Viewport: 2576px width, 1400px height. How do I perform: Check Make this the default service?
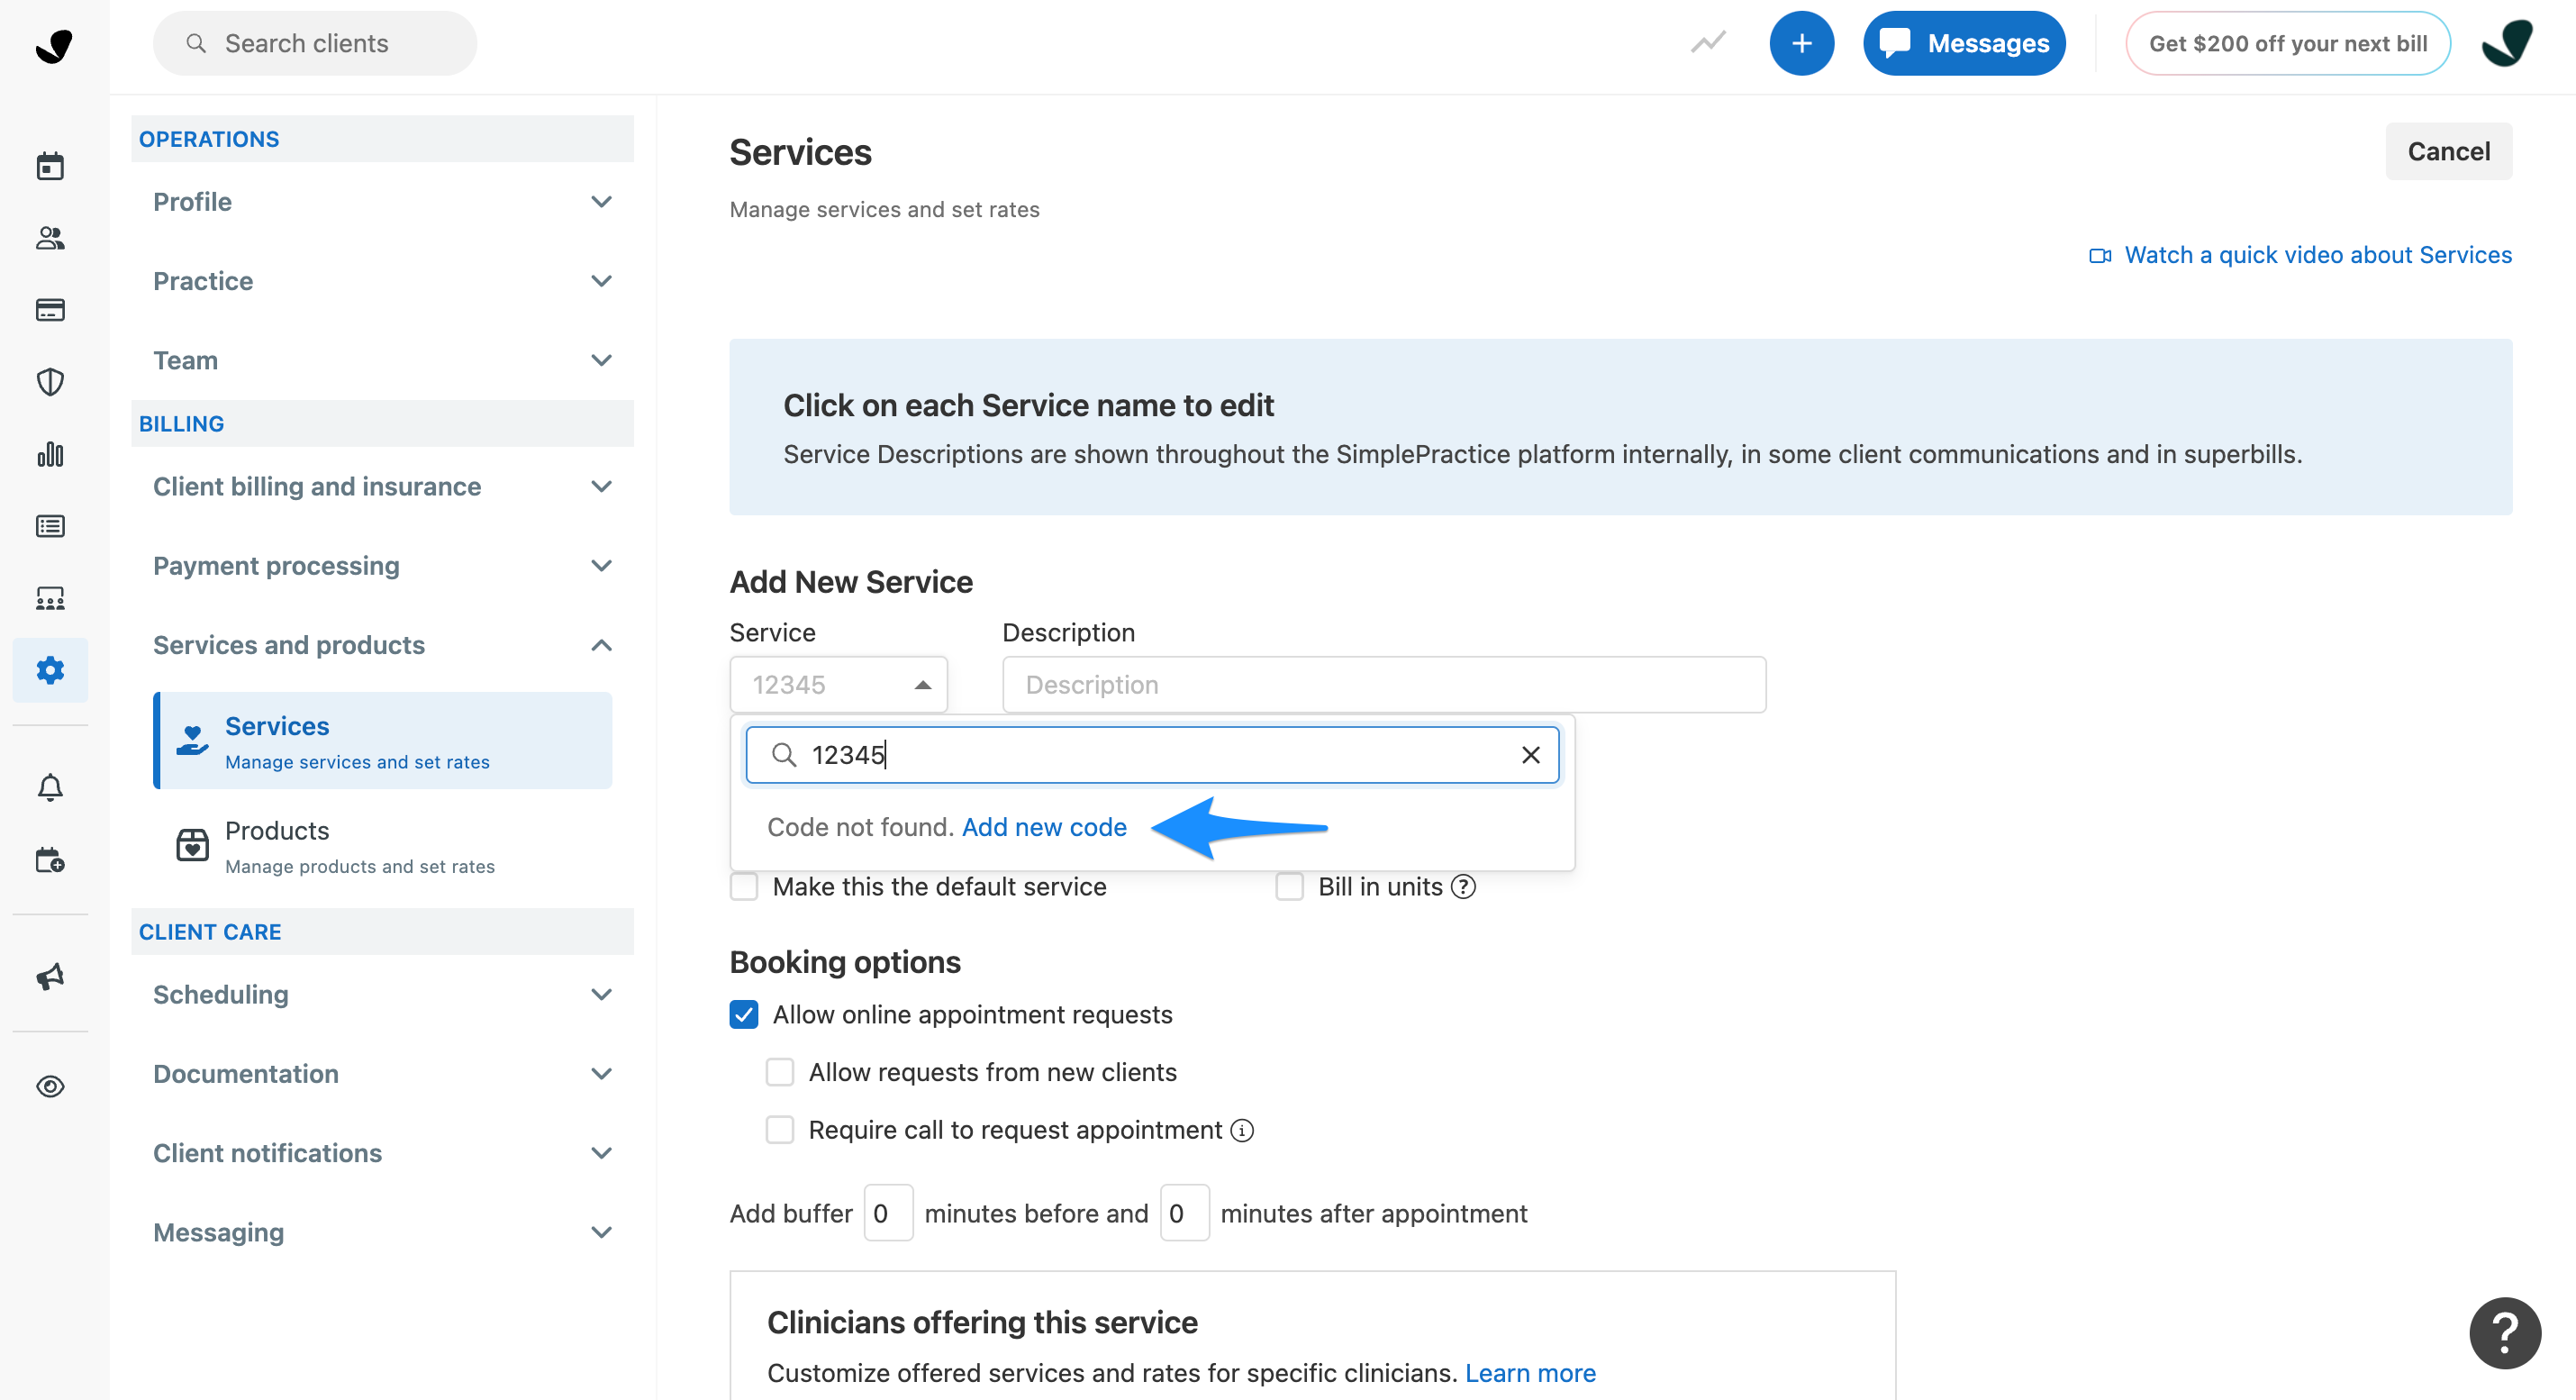coord(744,886)
